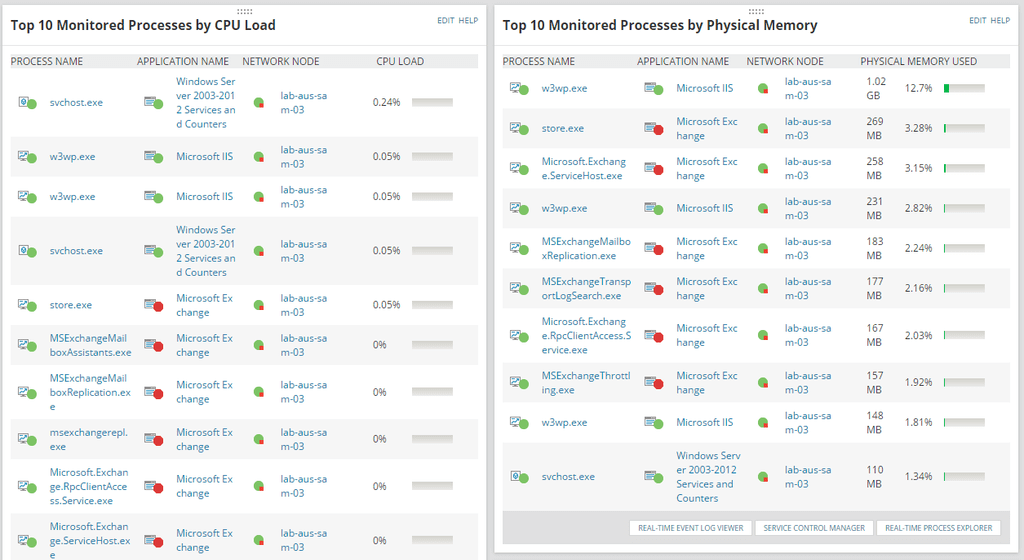Viewport: 1024px width, 560px height.
Task: Click process icon beside MSExchangeMailboxReplication.exe in CPU panel
Action: (27, 392)
